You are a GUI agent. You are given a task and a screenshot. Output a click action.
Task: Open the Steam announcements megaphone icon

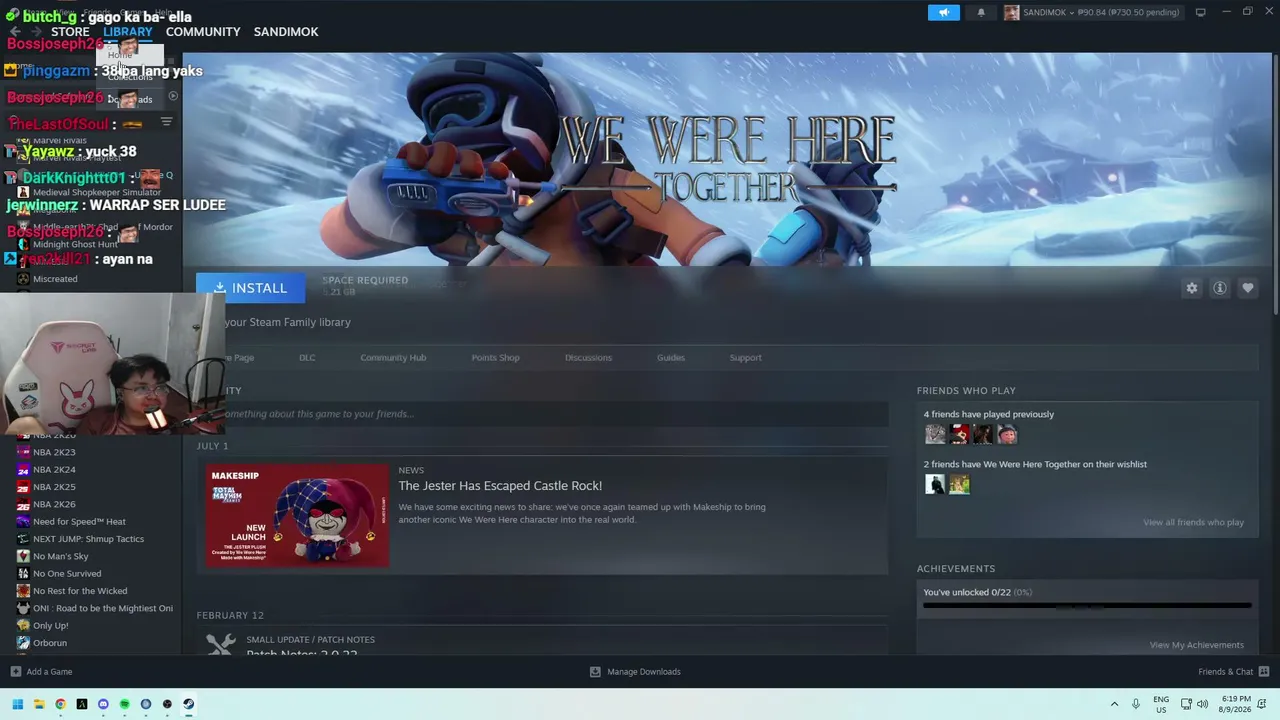943,12
